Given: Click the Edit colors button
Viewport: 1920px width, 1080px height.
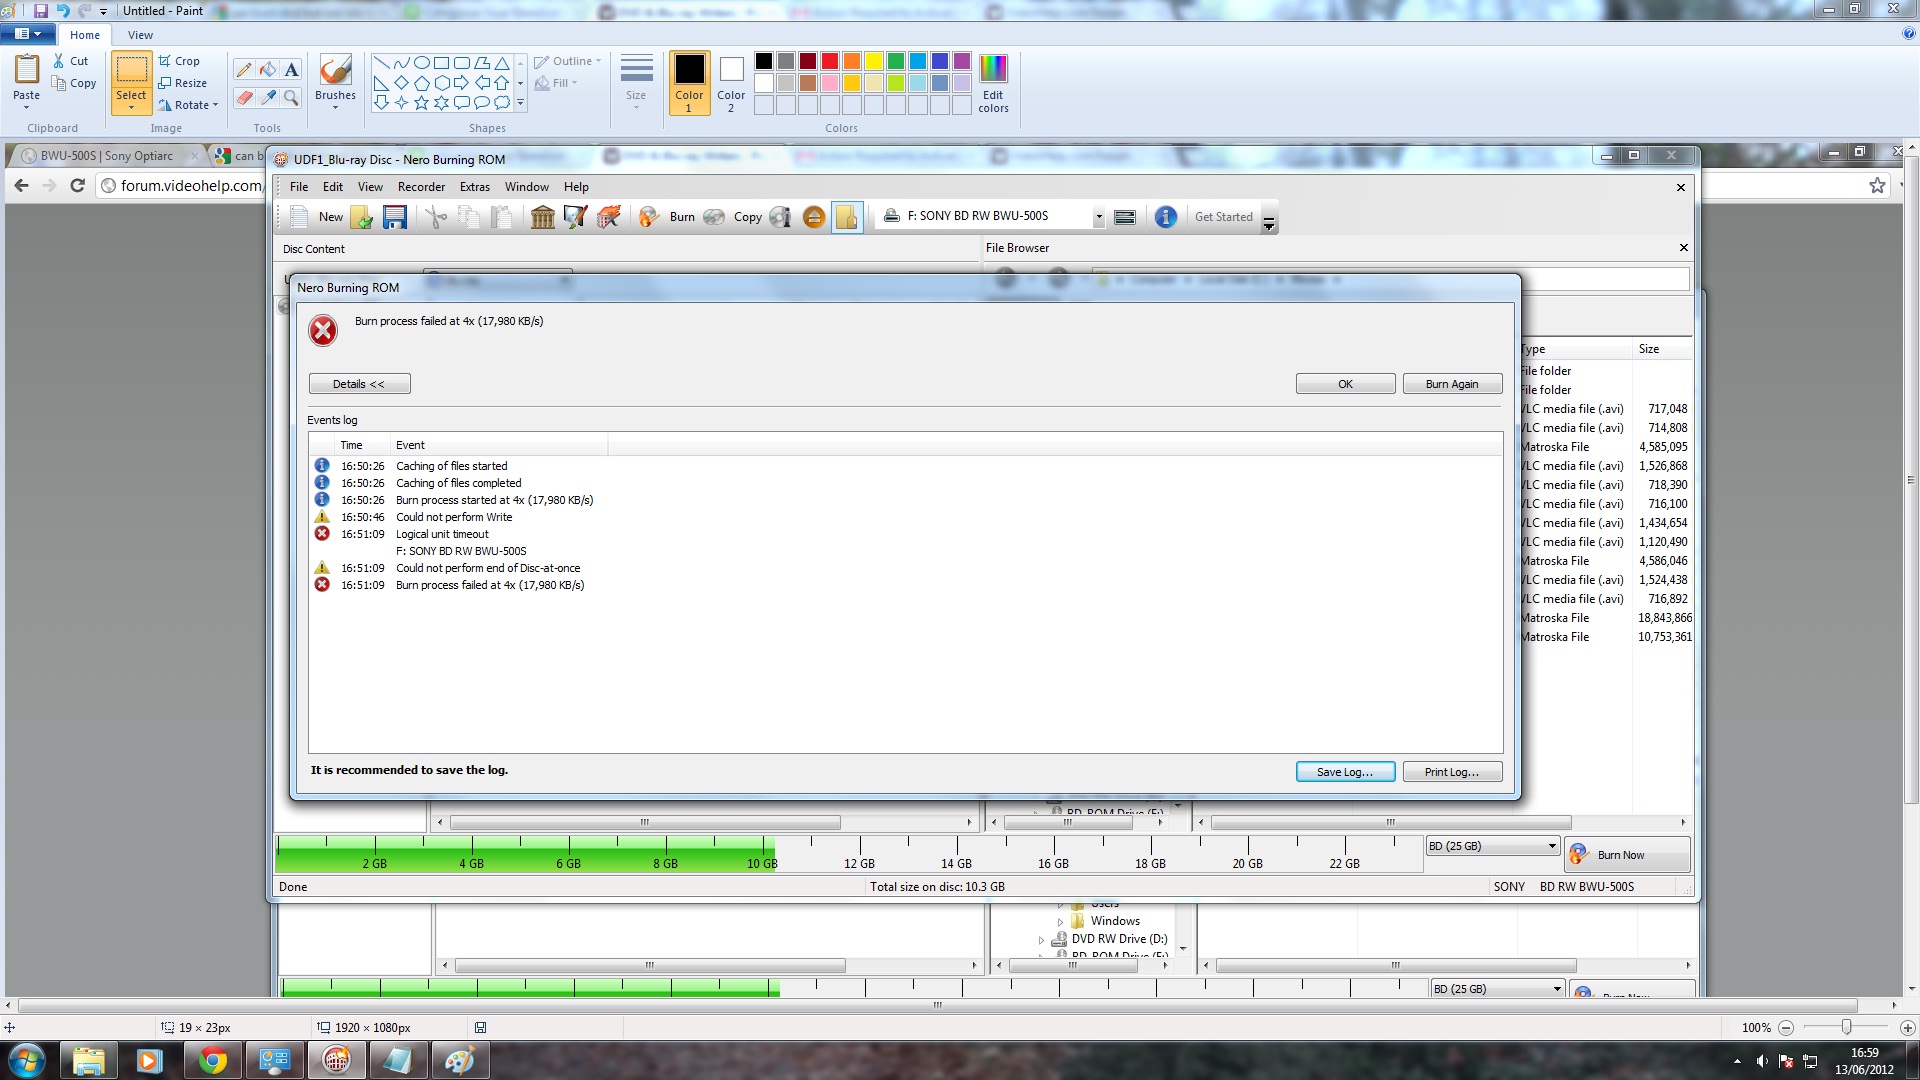Looking at the screenshot, I should click(x=993, y=83).
